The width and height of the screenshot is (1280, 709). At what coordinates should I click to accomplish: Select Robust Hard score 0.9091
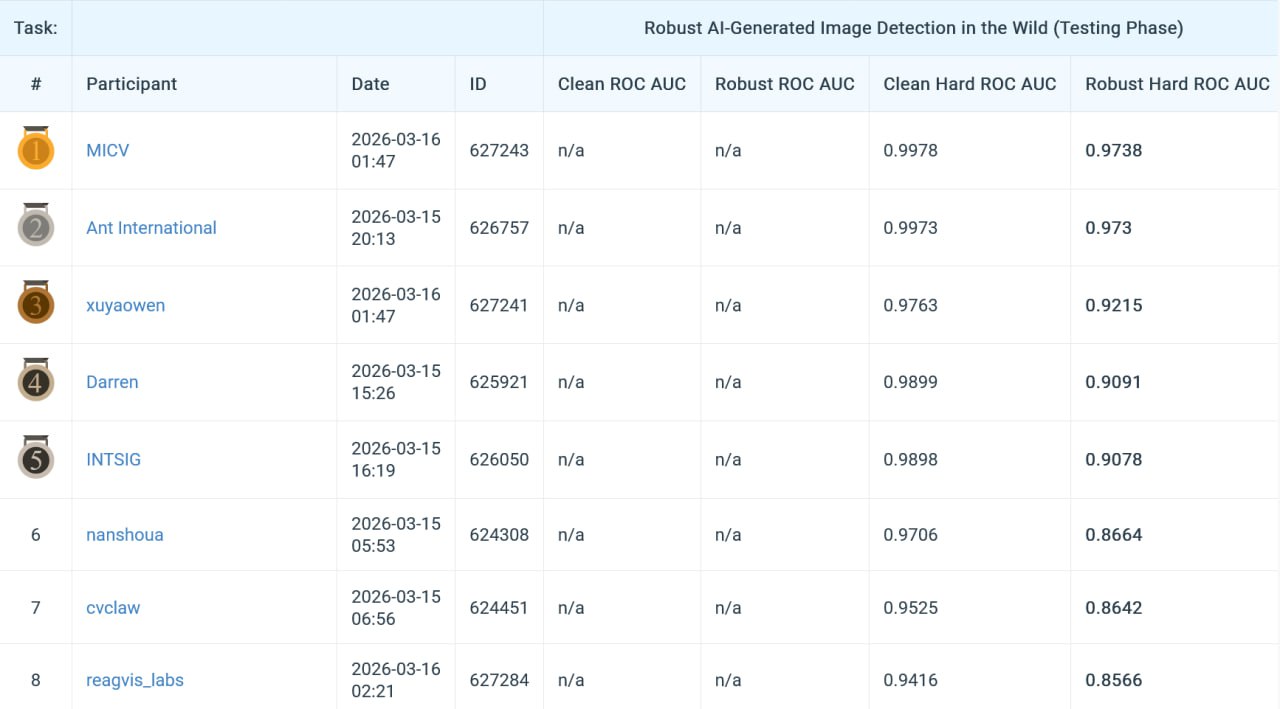click(1113, 382)
